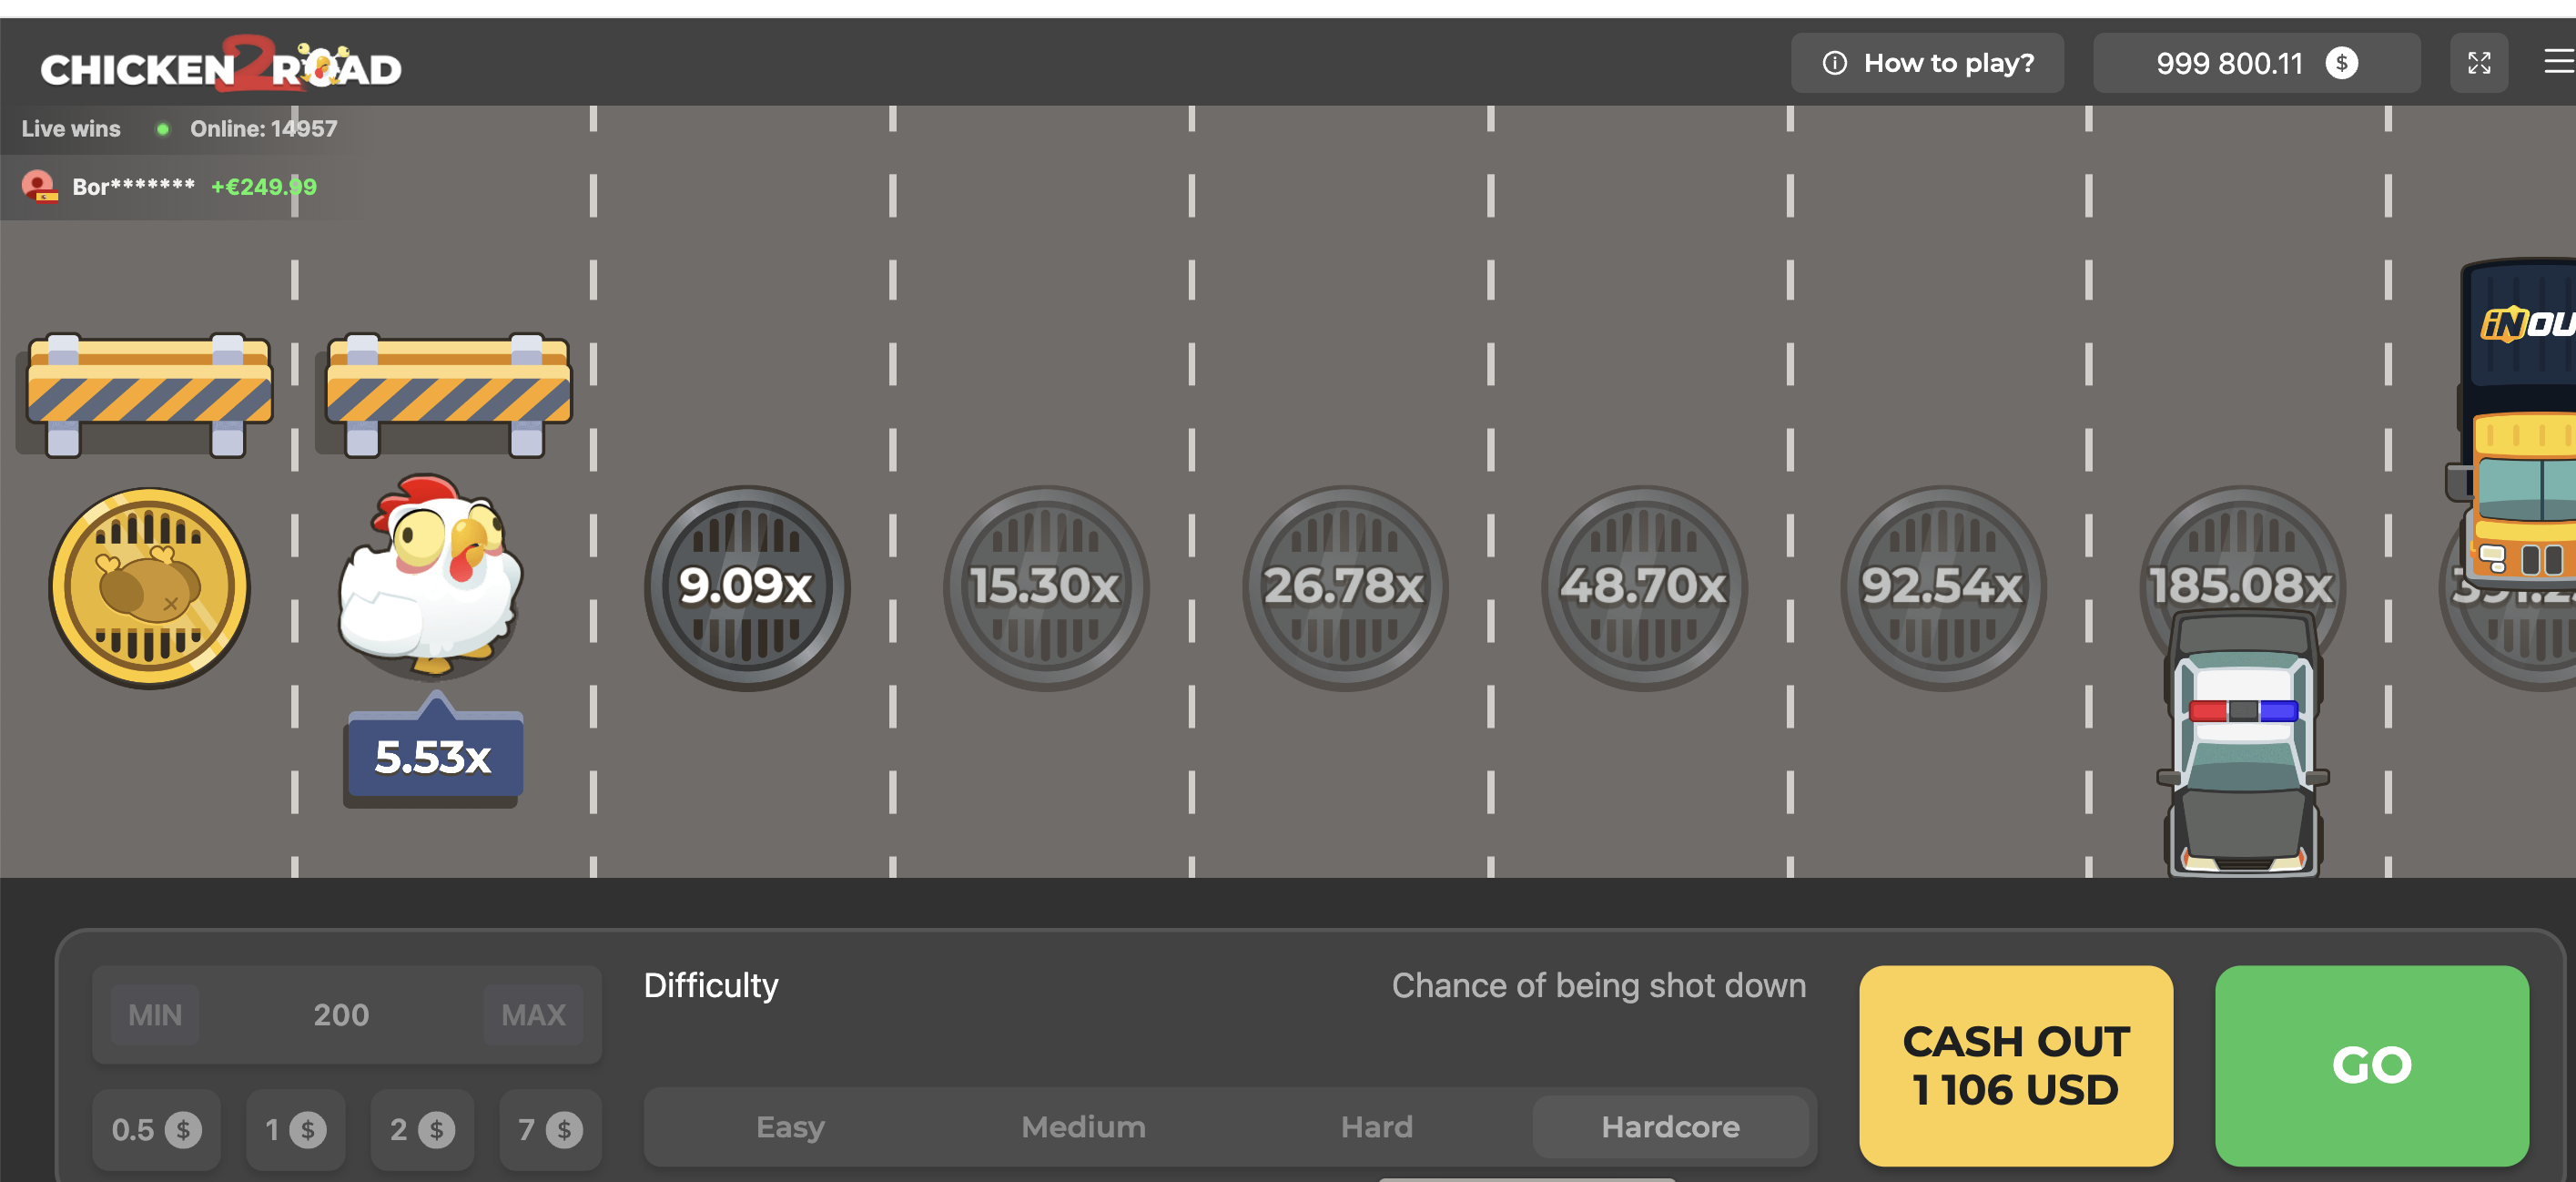
Task: Set bet to MAX
Action: (533, 1015)
